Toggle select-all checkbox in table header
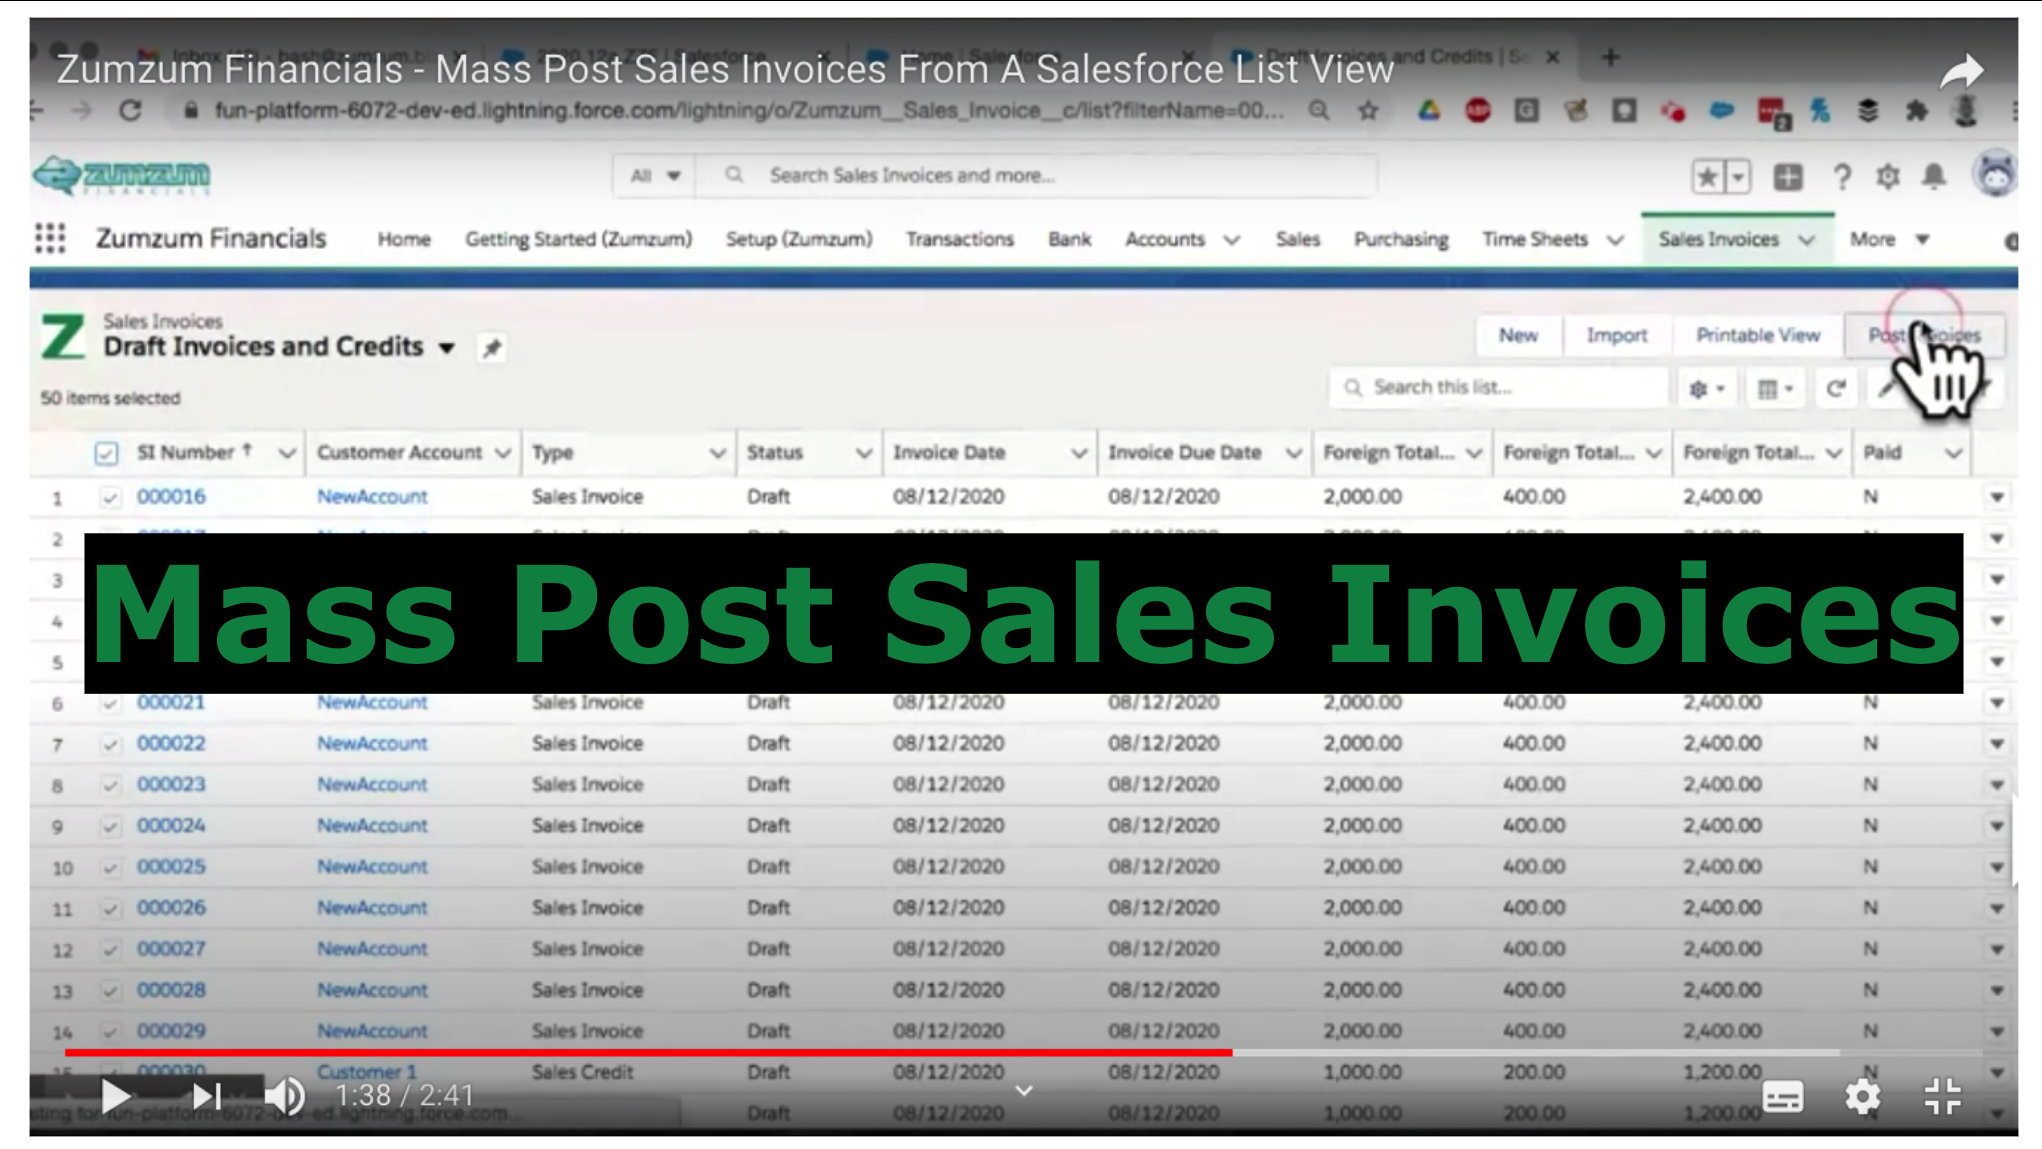The width and height of the screenshot is (2042, 1149). 106,453
